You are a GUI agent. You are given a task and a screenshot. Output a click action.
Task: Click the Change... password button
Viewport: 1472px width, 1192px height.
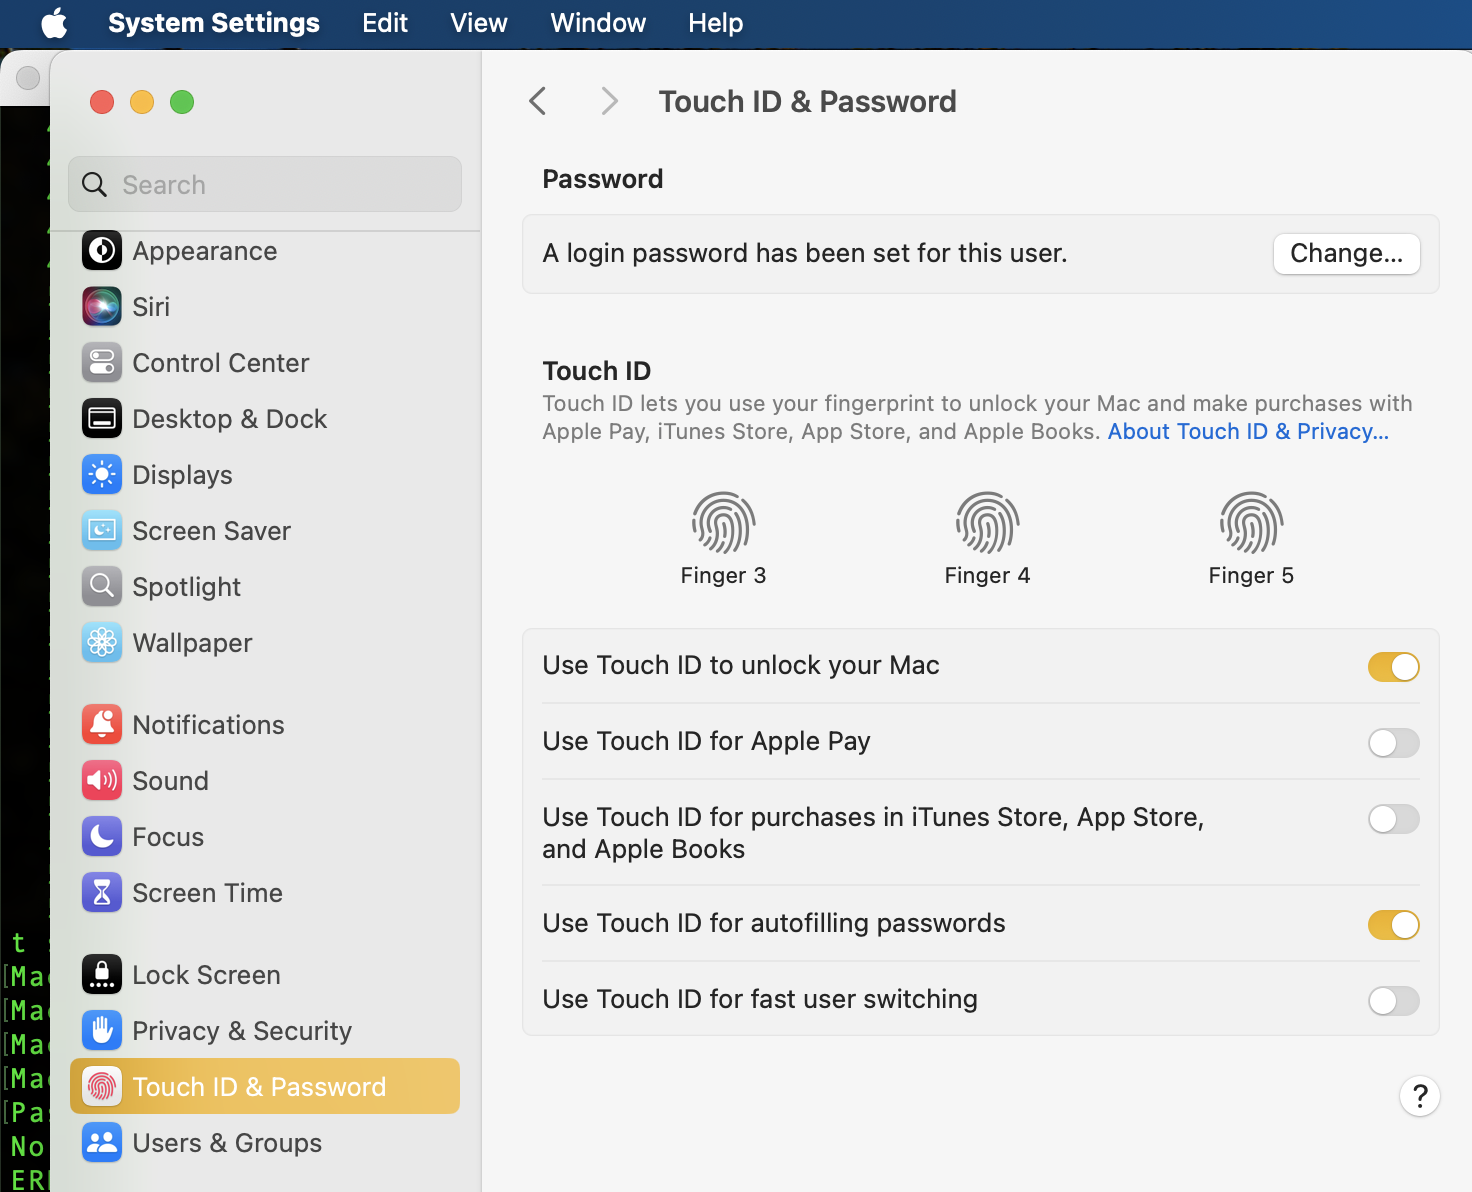pyautogui.click(x=1347, y=254)
